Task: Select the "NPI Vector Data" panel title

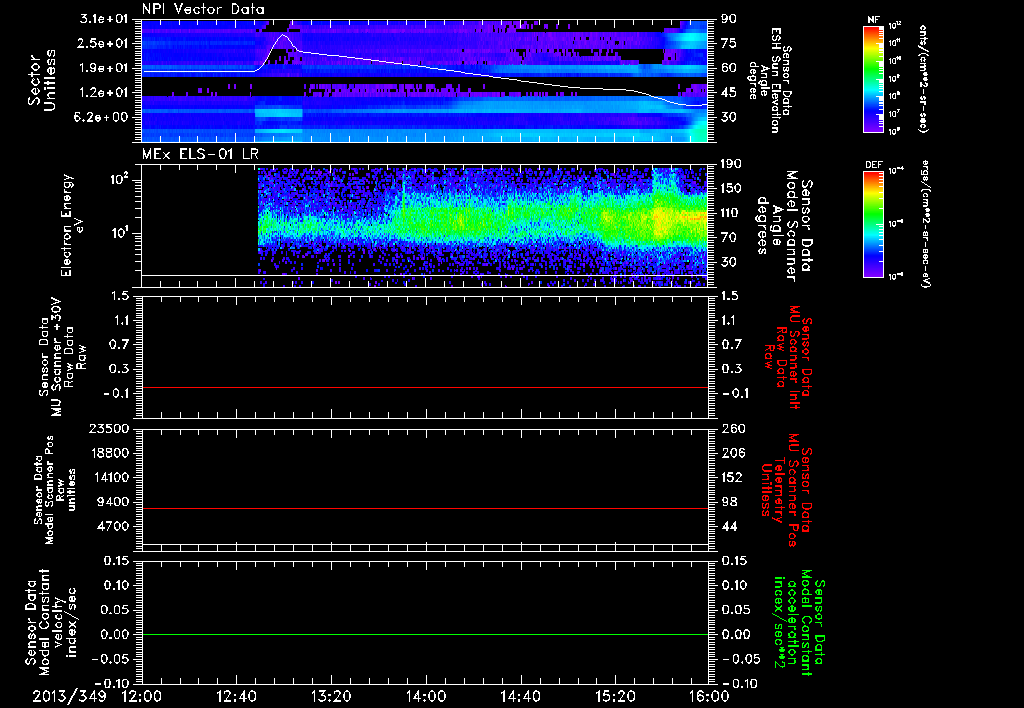Action: coord(203,9)
